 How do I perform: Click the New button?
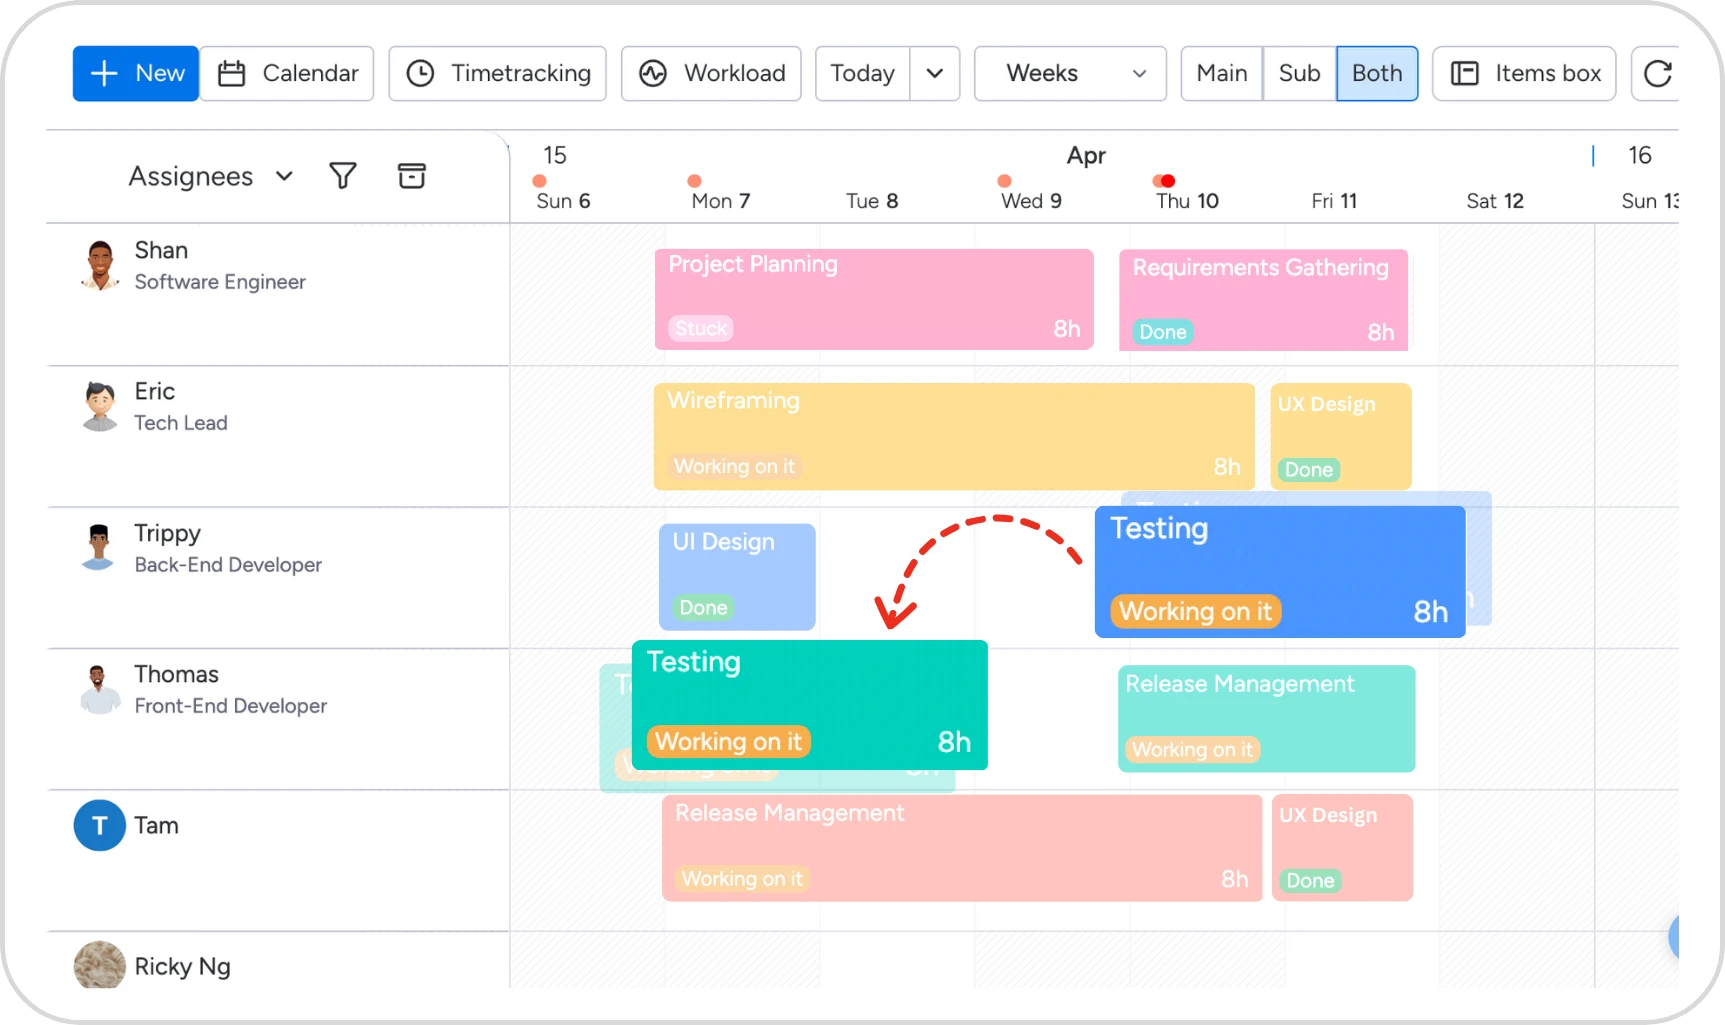135,73
